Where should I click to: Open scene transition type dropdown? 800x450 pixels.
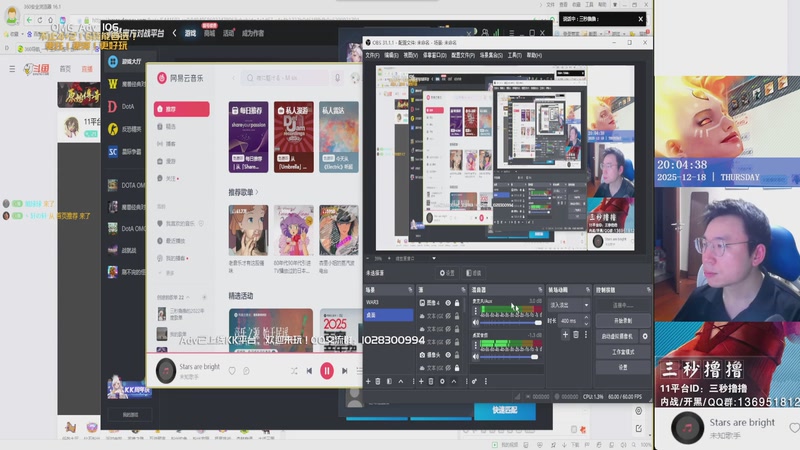[x=569, y=305]
